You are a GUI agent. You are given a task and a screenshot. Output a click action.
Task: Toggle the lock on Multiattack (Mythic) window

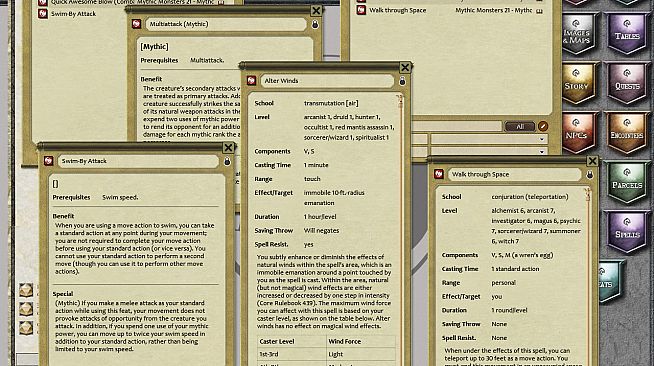[x=315, y=25]
